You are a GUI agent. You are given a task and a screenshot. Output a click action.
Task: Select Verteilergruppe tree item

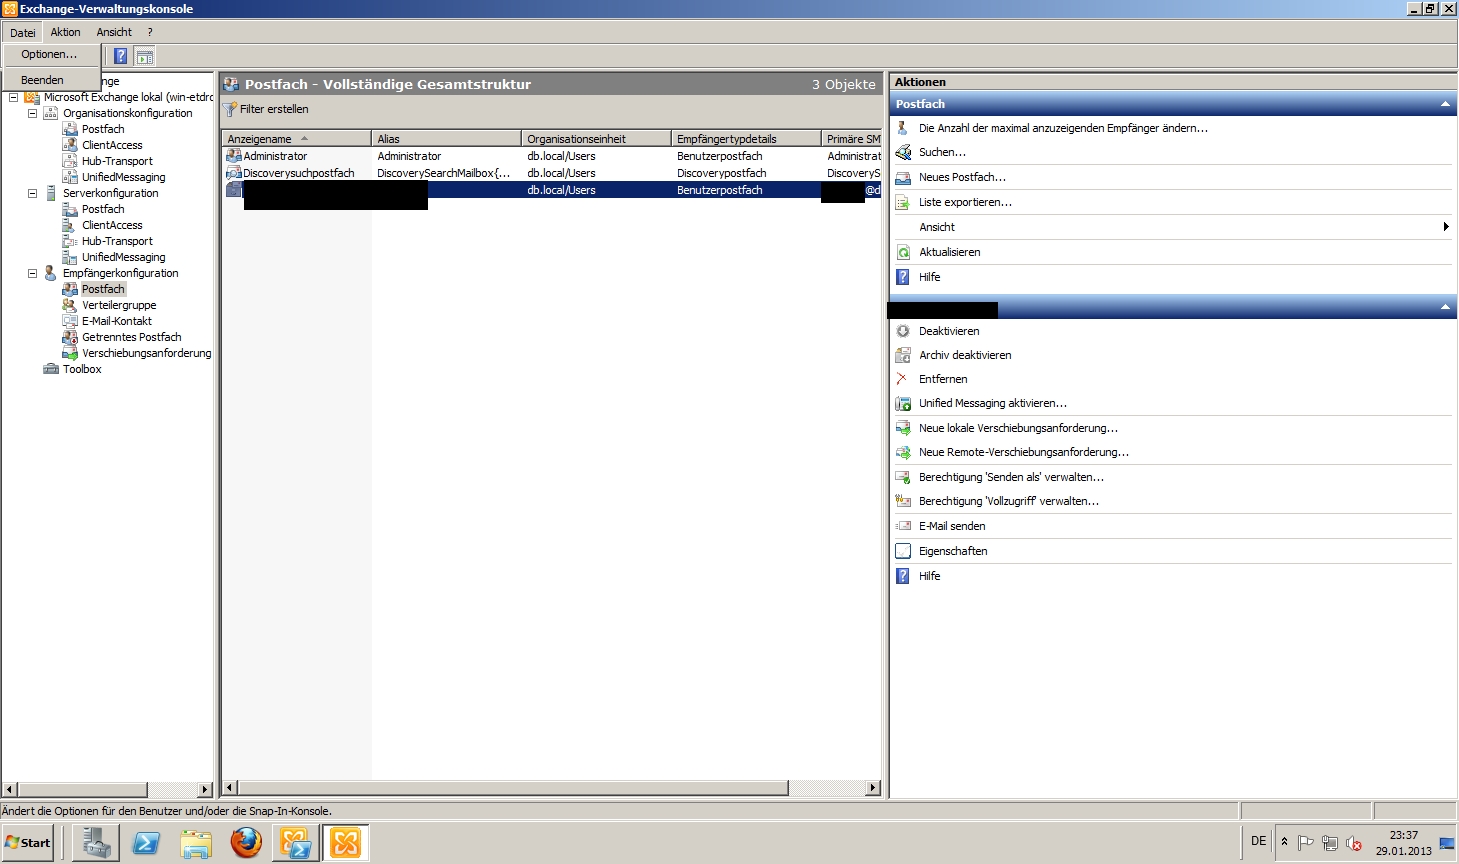119,305
